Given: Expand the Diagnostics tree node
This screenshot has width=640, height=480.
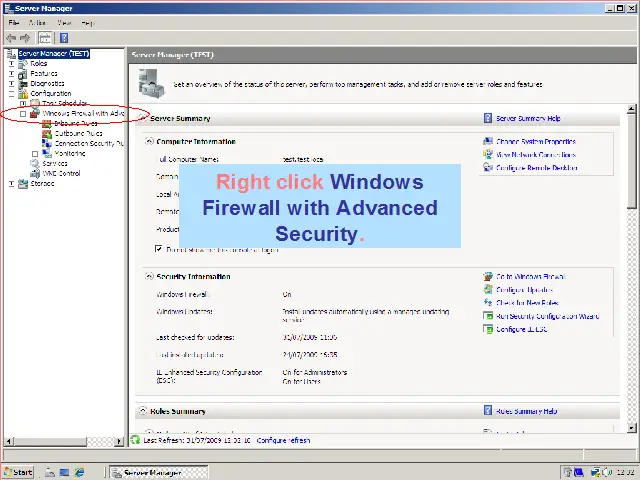Looking at the screenshot, I should [x=11, y=84].
